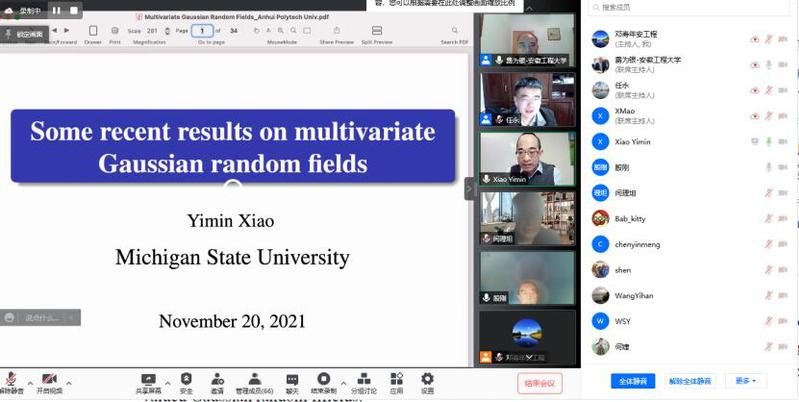Open the Apps icon in meeting toolbar
Viewport: 799px width, 402px height.
coord(397,383)
